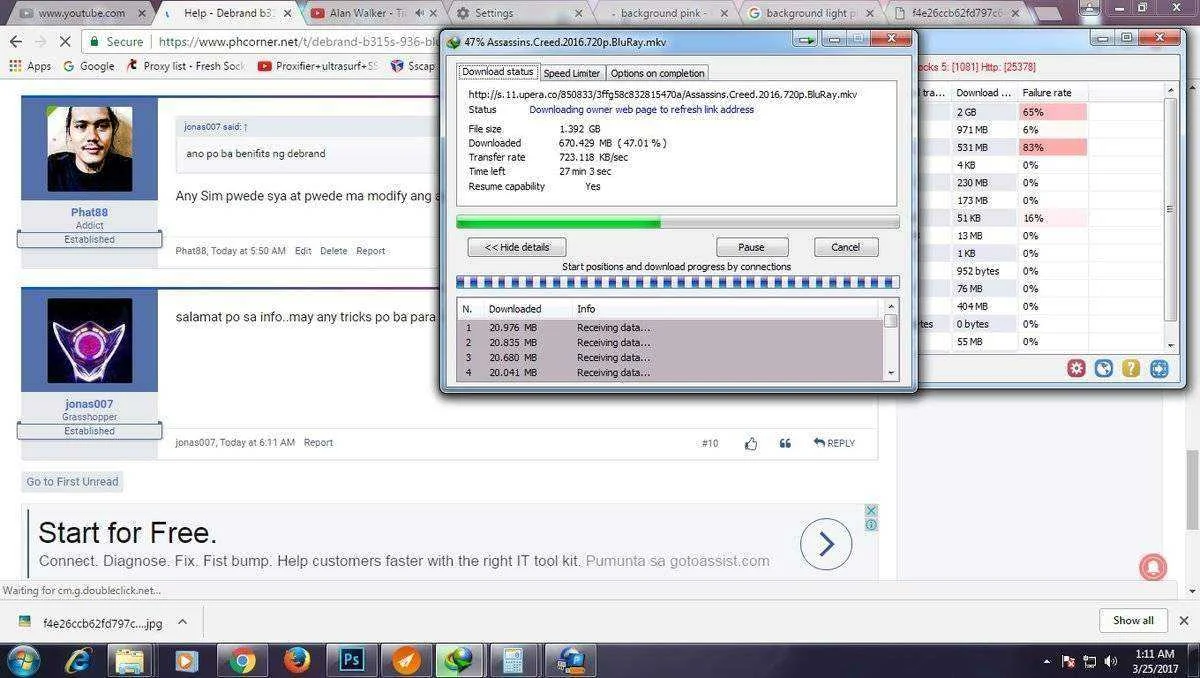
Task: Switch to the Settings browser tab
Action: [x=520, y=13]
